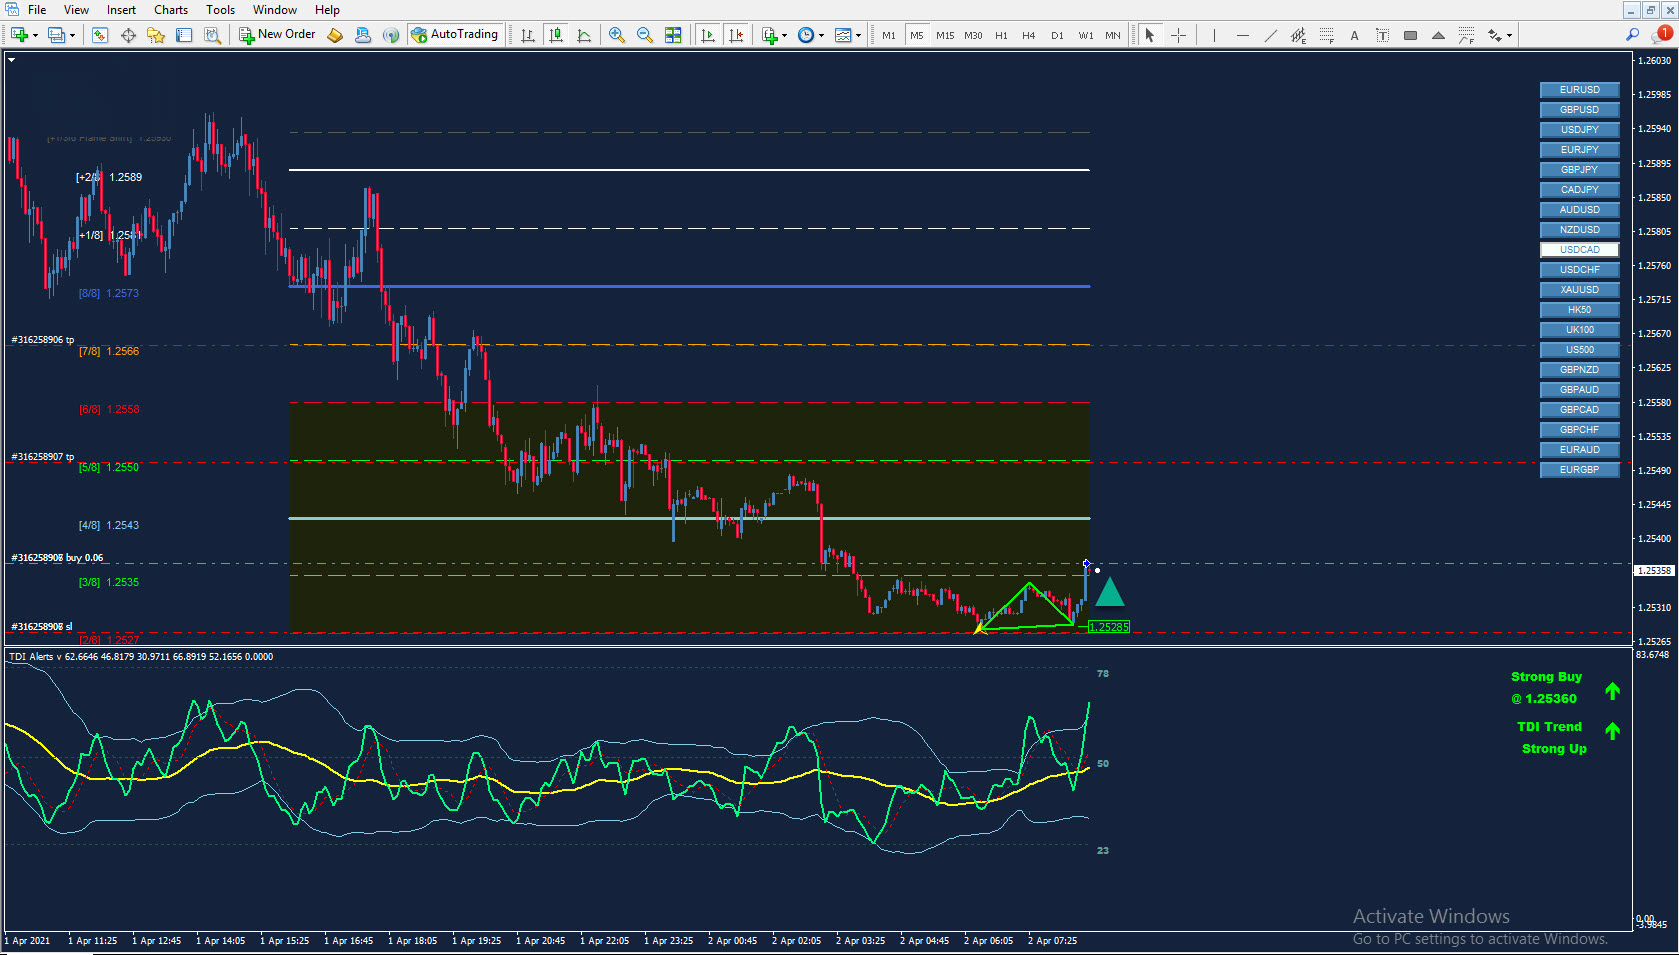Open the search magnifier icon
This screenshot has width=1679, height=955.
click(1632, 35)
